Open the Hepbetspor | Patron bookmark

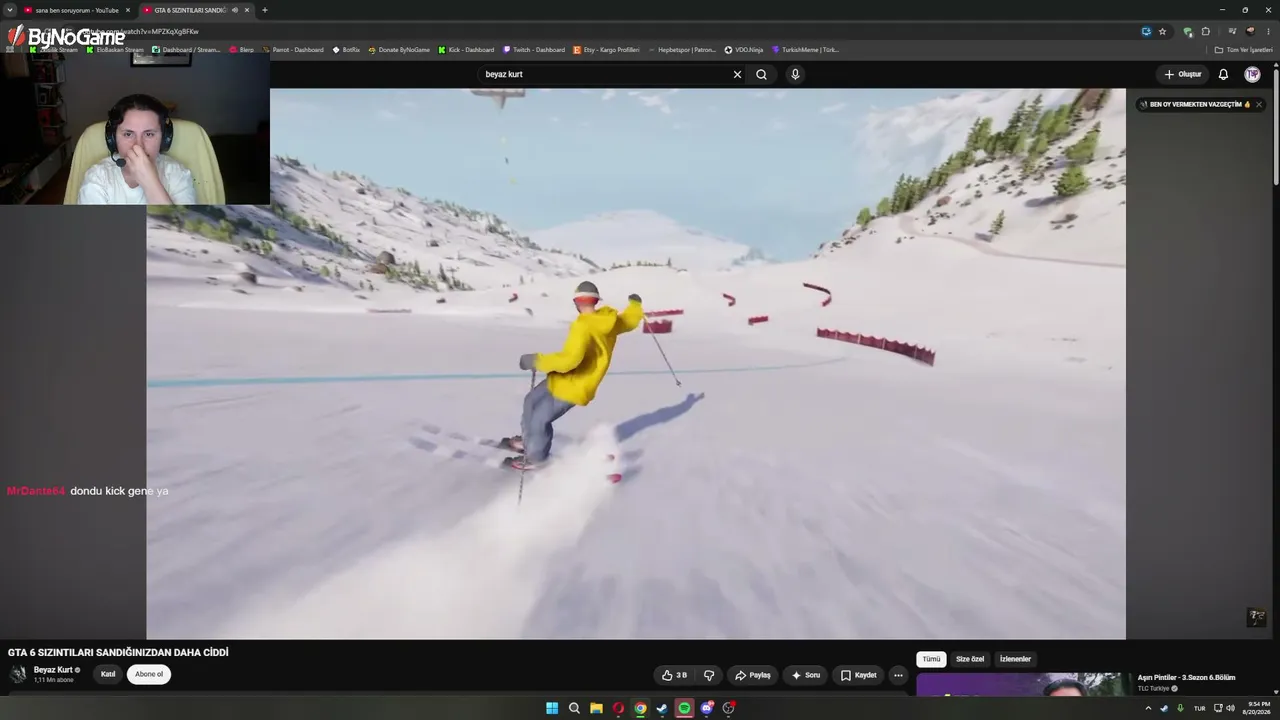coord(682,50)
